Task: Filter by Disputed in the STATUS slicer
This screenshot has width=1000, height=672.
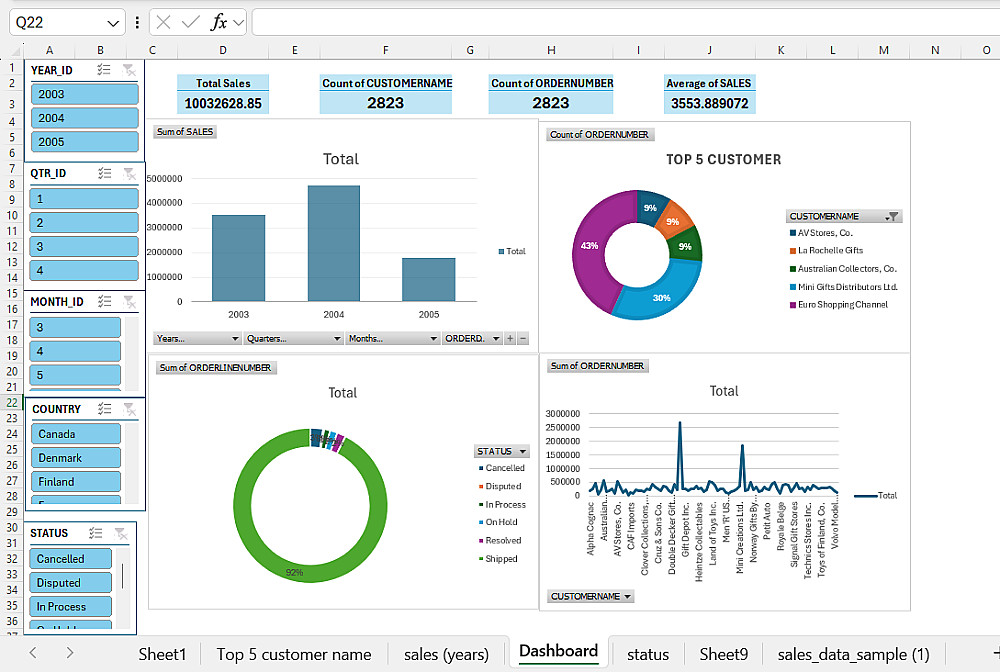Action: [x=70, y=583]
